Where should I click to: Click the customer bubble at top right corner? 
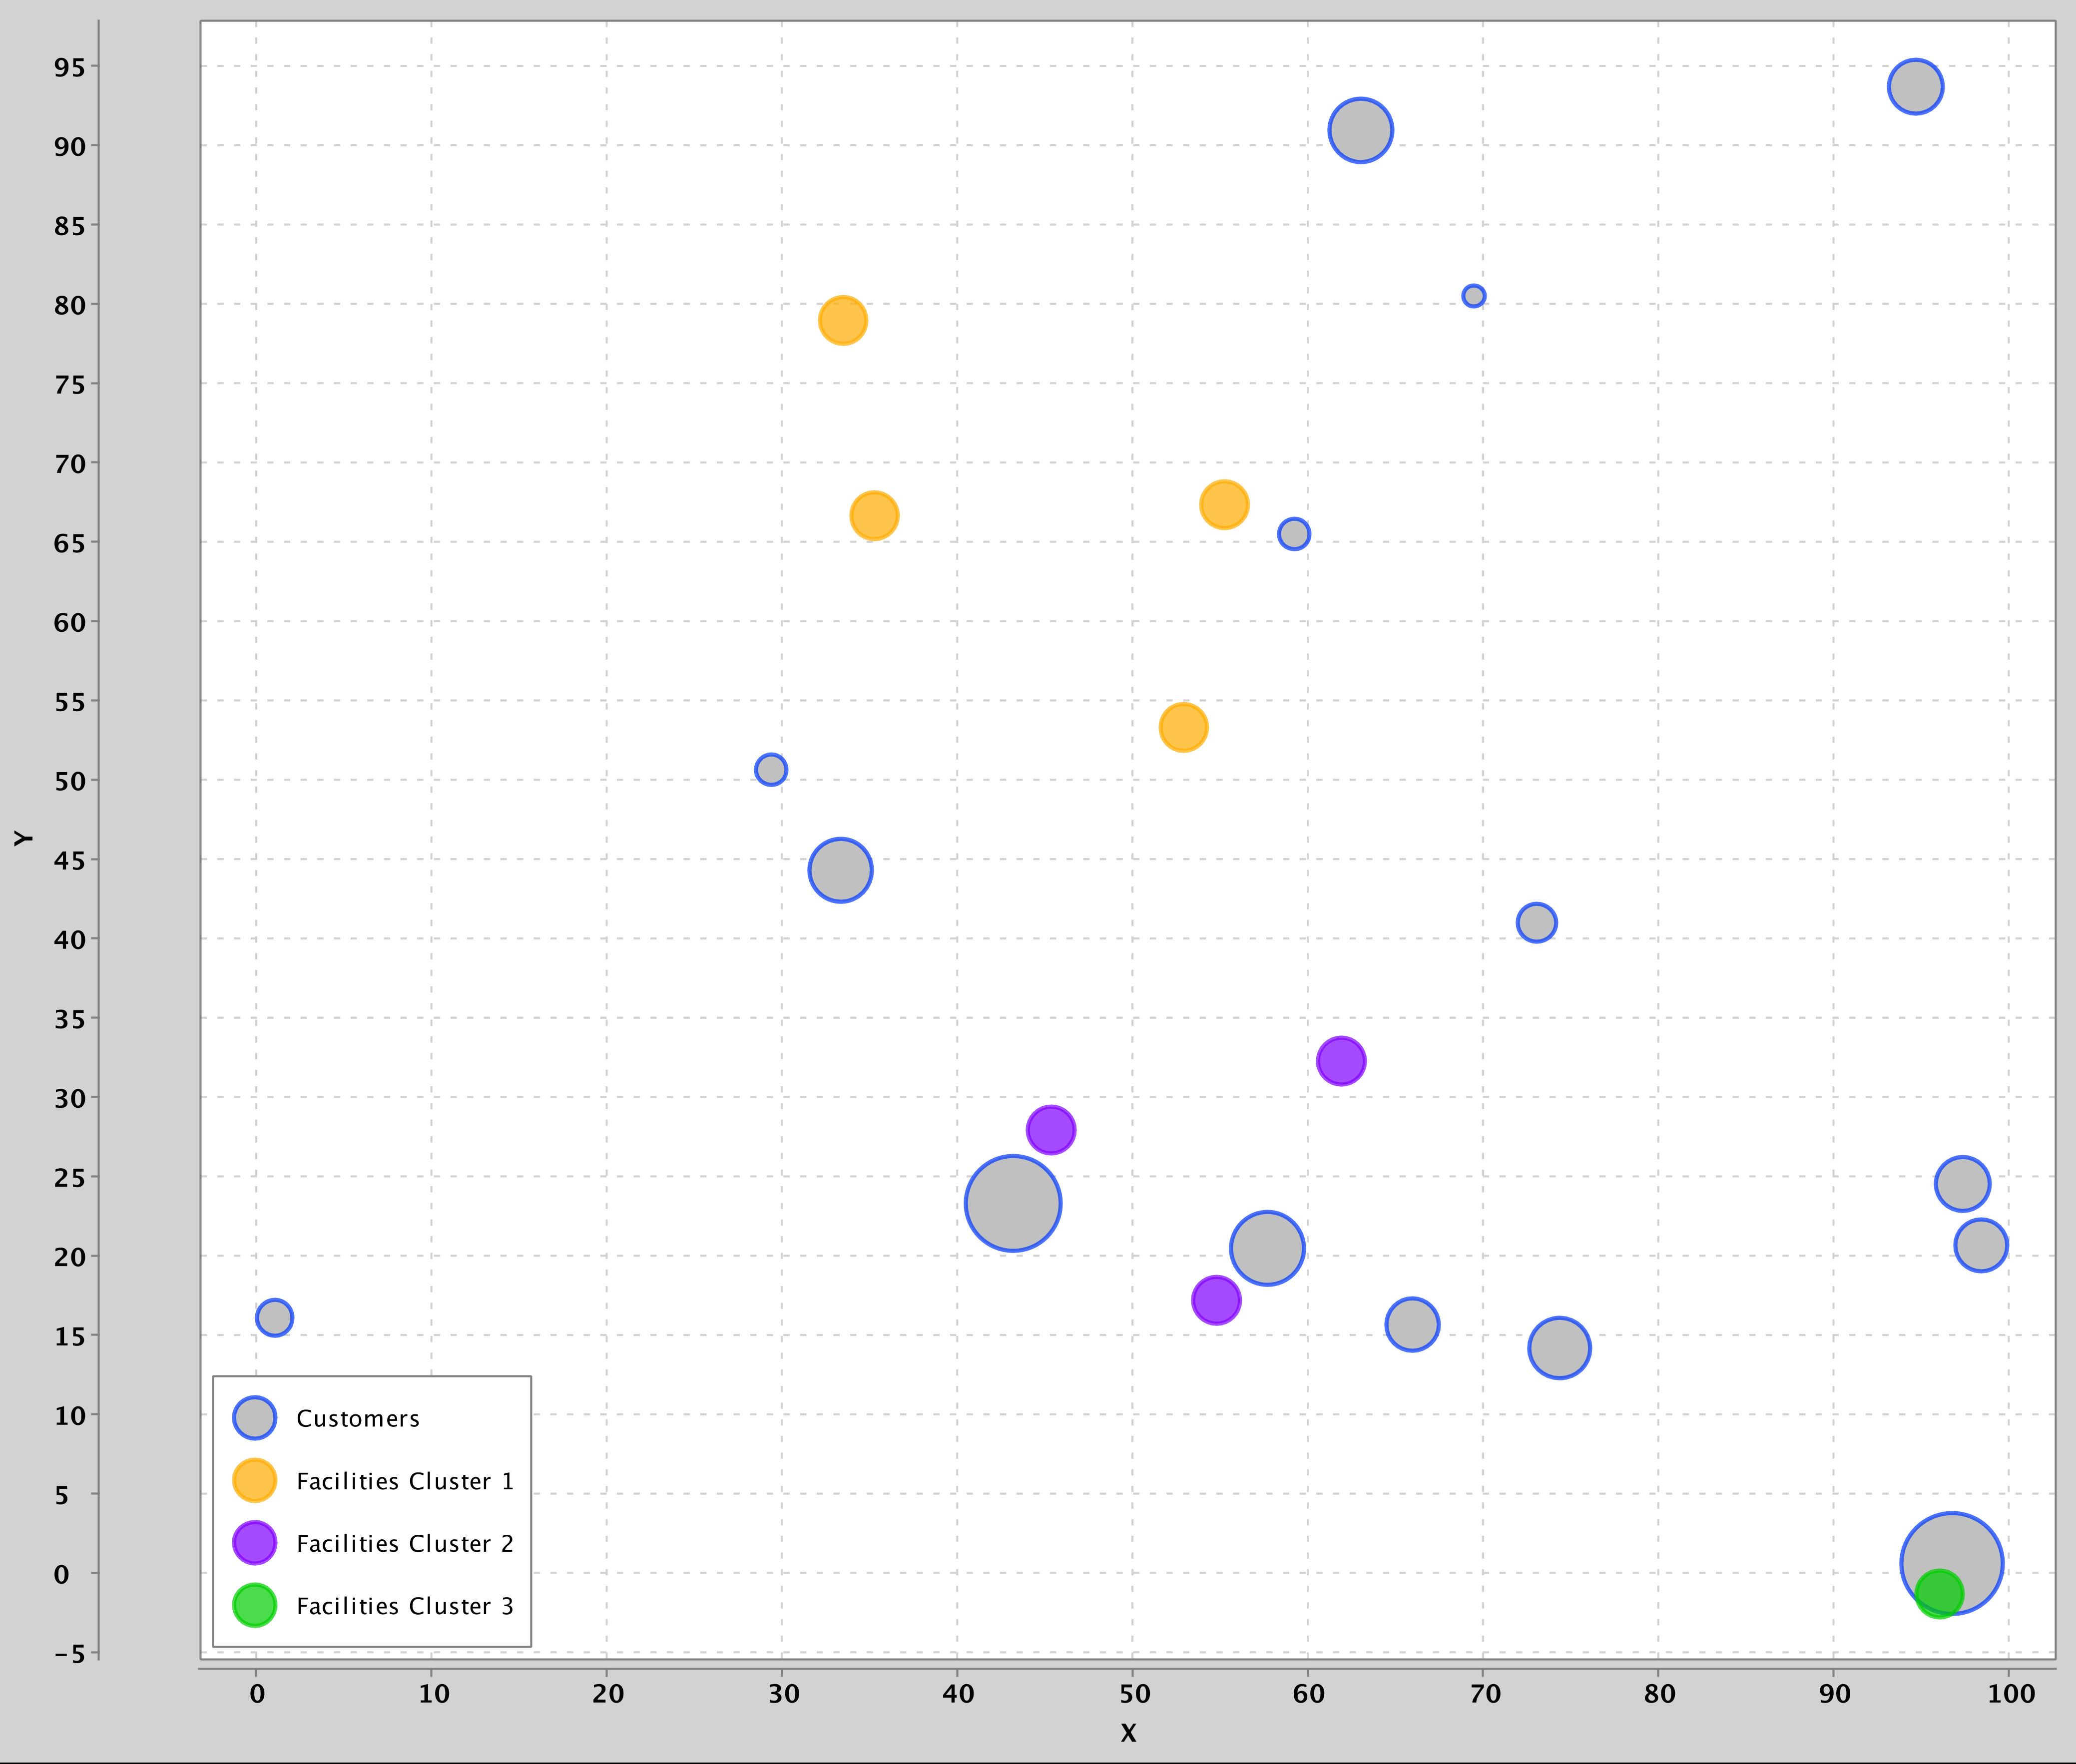point(1915,87)
